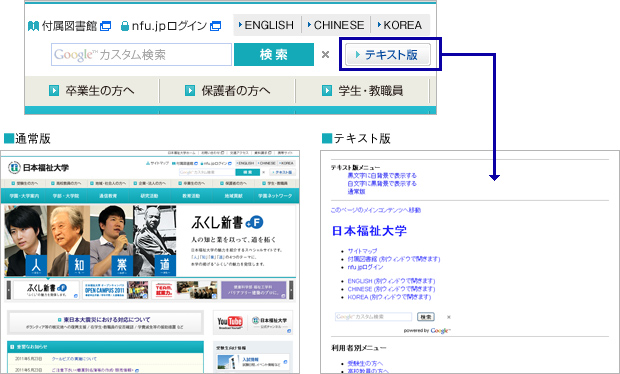Screen dimensions: 620x374
Task: Click the arrow icon beside 保護者の方へ in enlarged header
Action: 190,91
